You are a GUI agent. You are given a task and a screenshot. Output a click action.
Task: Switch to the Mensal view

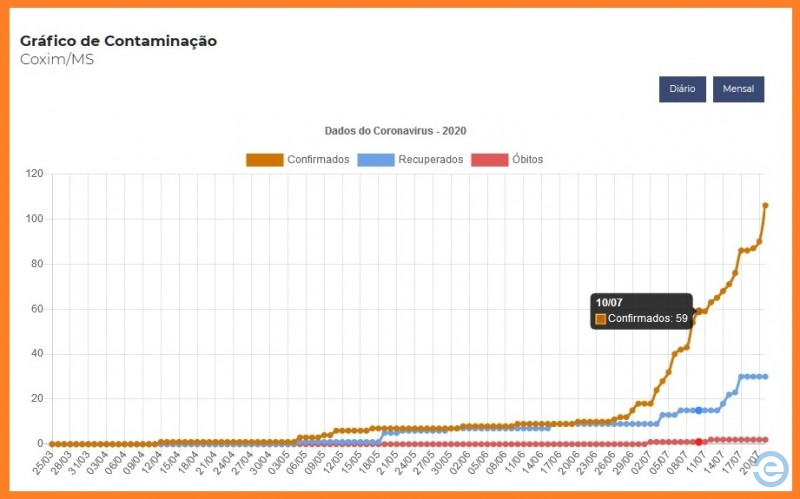(738, 89)
